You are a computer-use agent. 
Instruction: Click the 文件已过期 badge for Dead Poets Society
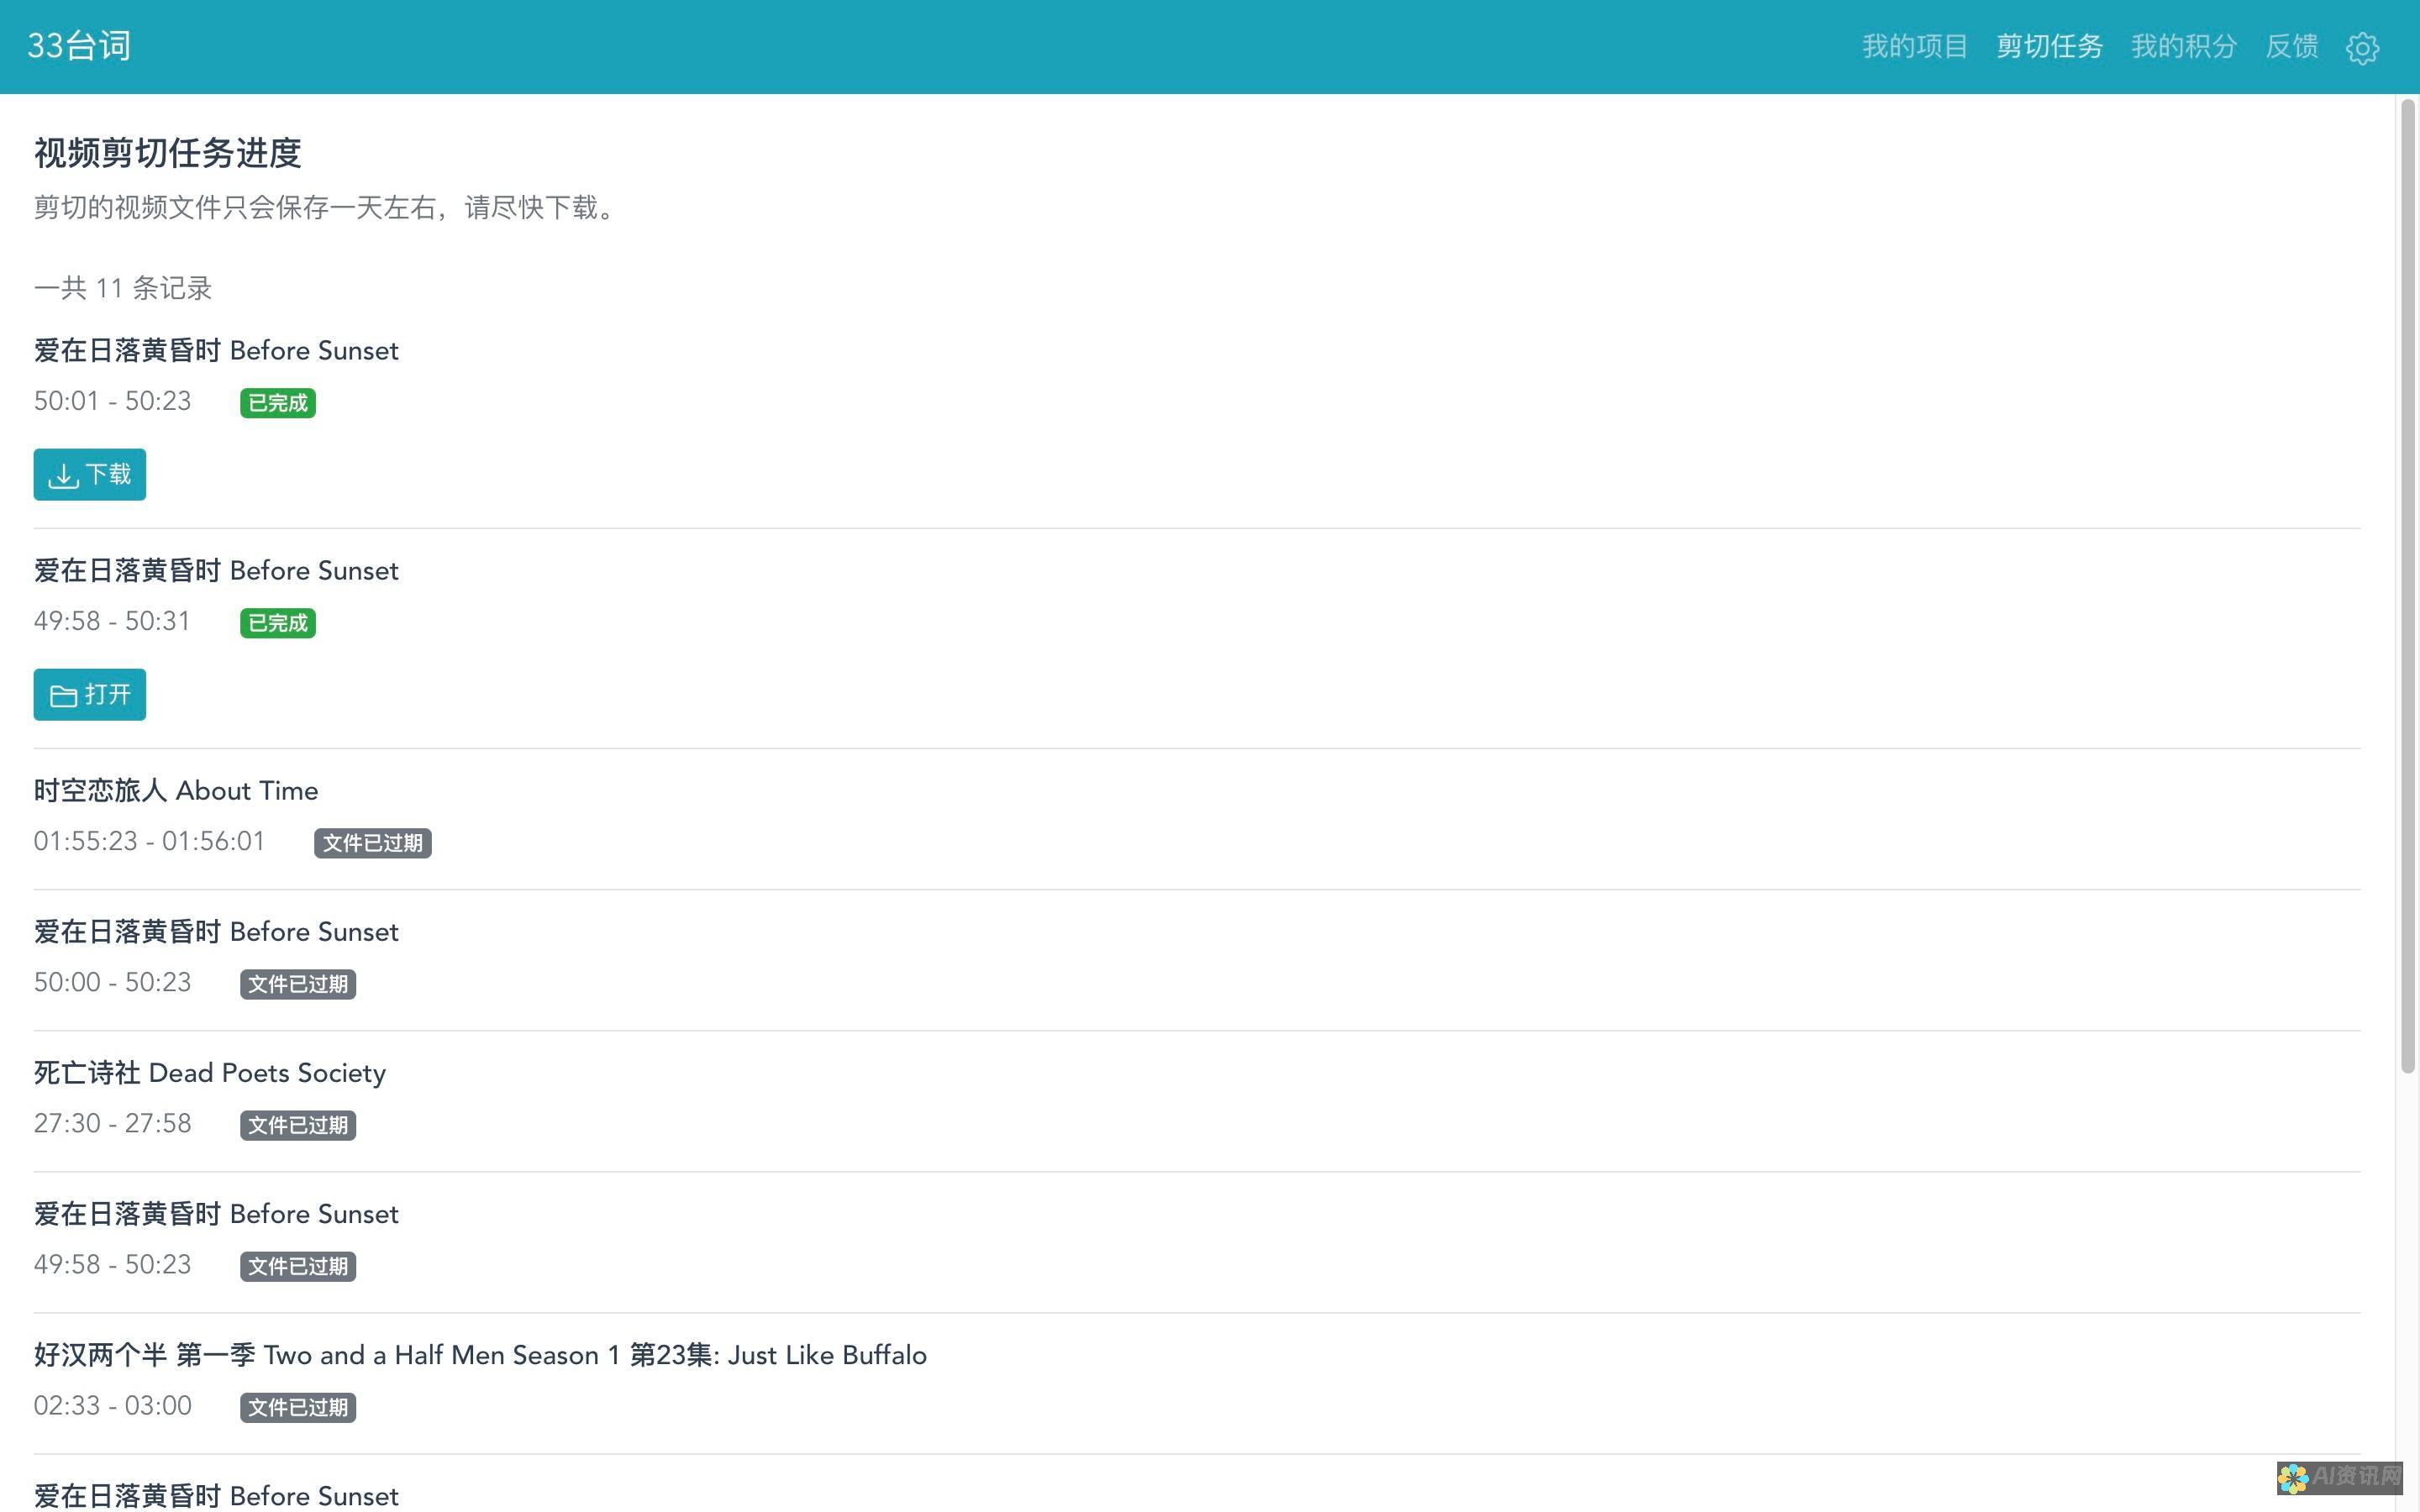298,1125
